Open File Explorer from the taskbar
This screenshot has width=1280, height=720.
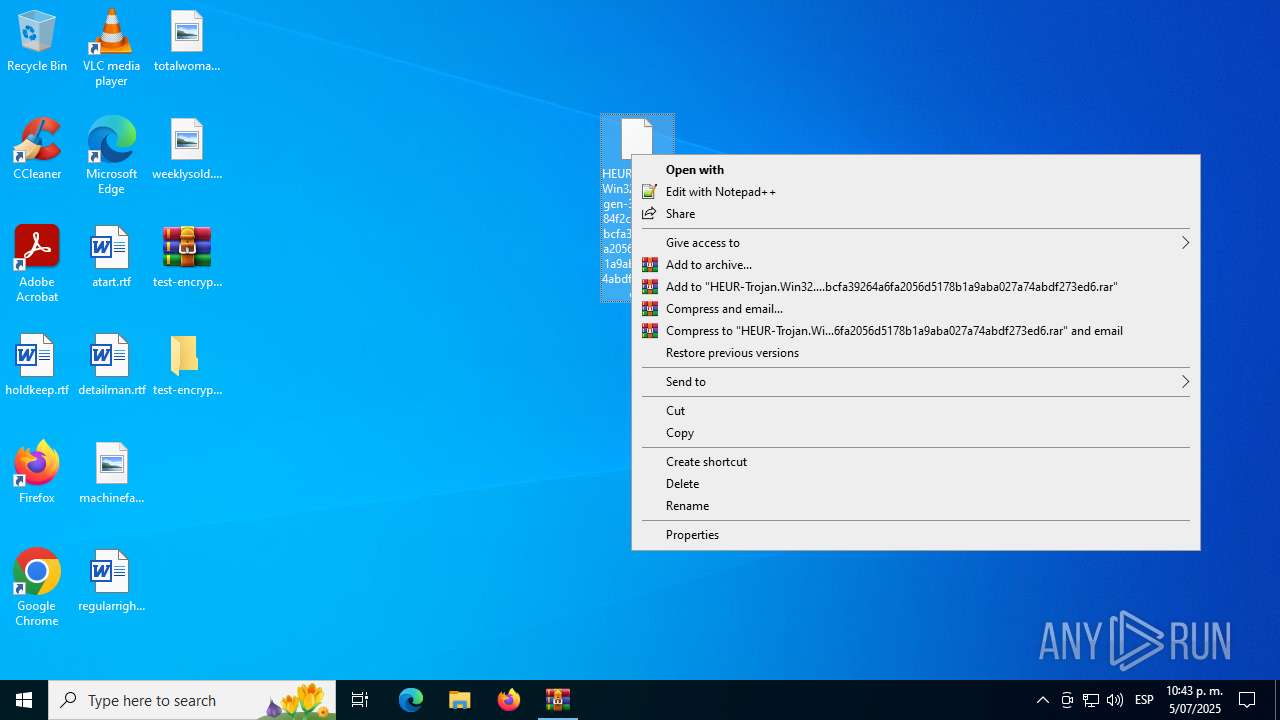(x=460, y=700)
